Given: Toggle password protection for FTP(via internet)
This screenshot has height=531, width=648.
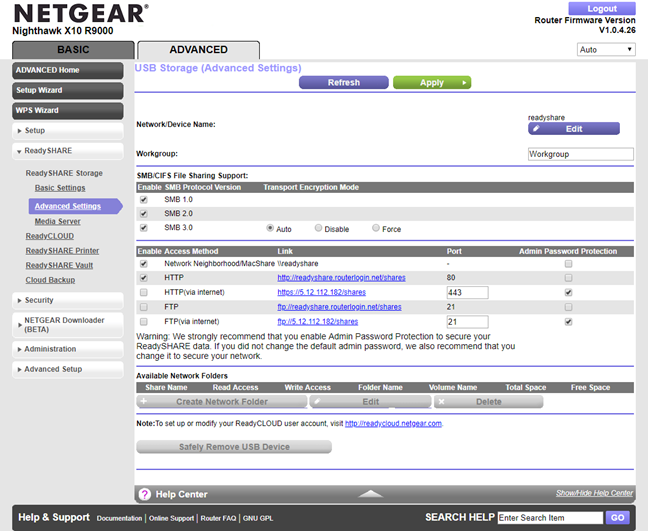Looking at the screenshot, I should click(x=568, y=322).
